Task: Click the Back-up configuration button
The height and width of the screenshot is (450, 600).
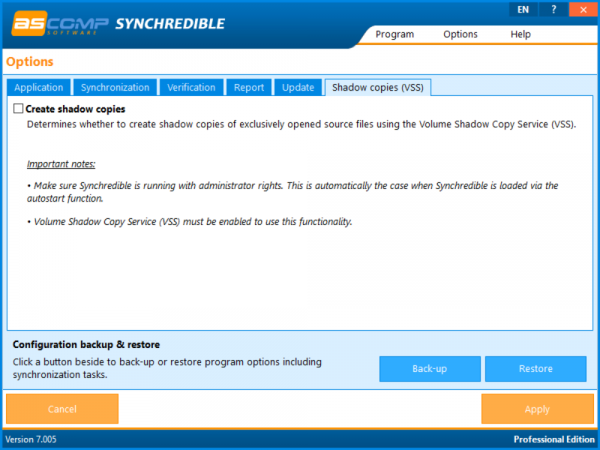Action: [x=430, y=369]
